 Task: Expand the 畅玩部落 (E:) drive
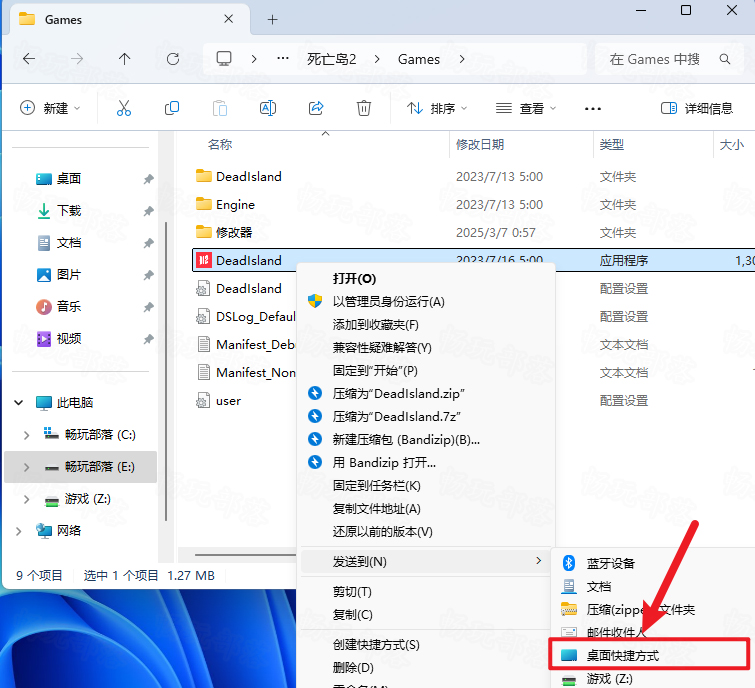26,467
